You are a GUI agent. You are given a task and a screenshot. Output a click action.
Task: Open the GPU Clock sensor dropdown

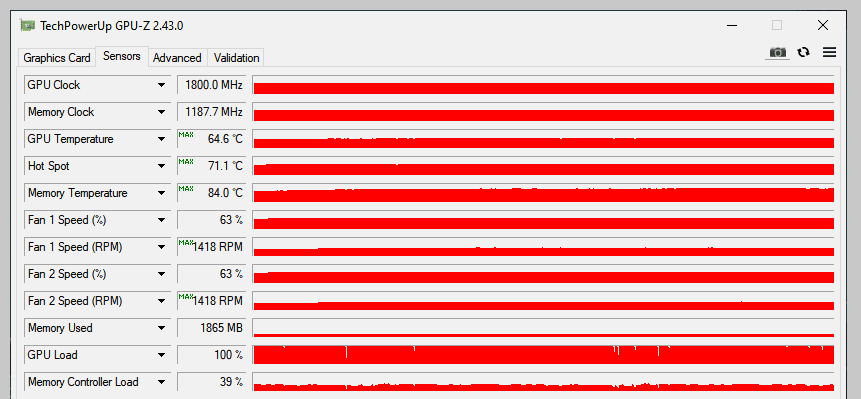[x=161, y=85]
